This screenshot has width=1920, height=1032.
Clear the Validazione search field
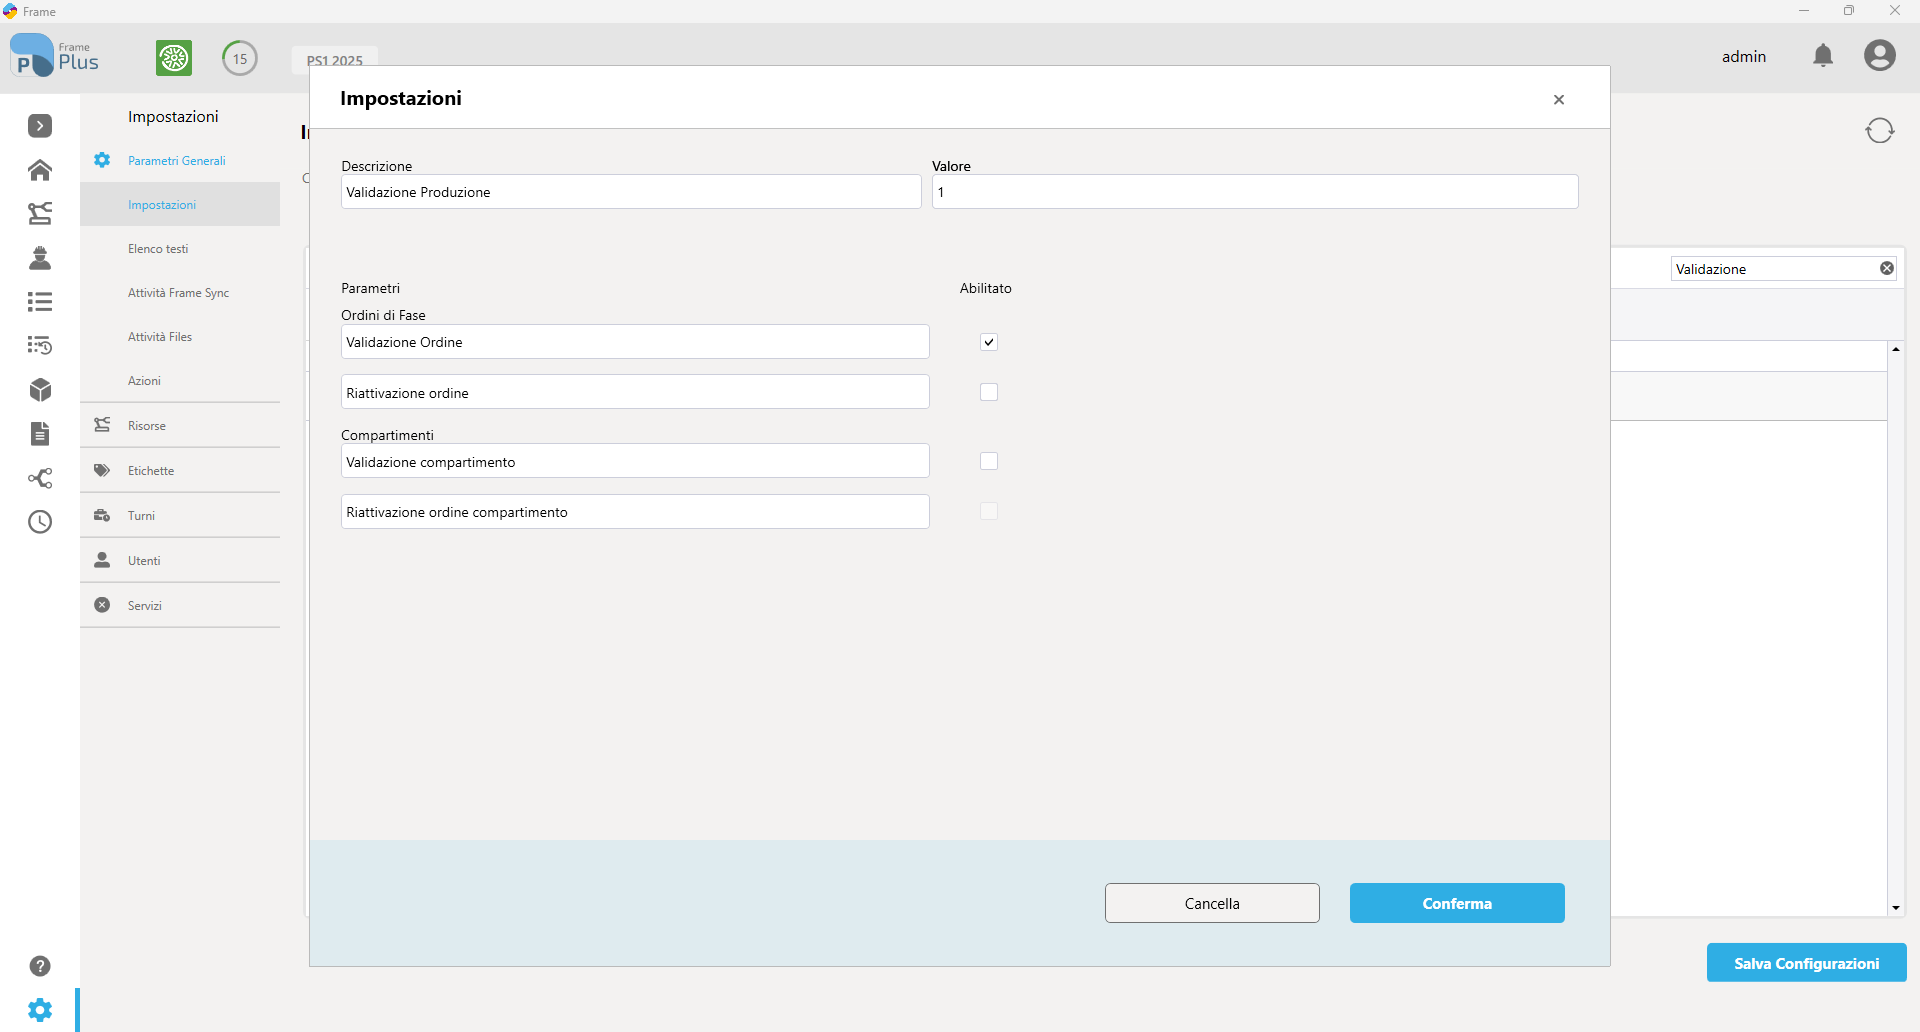1887,268
